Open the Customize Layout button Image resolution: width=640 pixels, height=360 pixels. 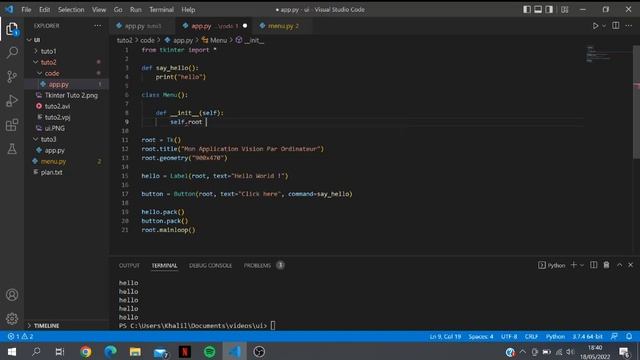[564, 9]
